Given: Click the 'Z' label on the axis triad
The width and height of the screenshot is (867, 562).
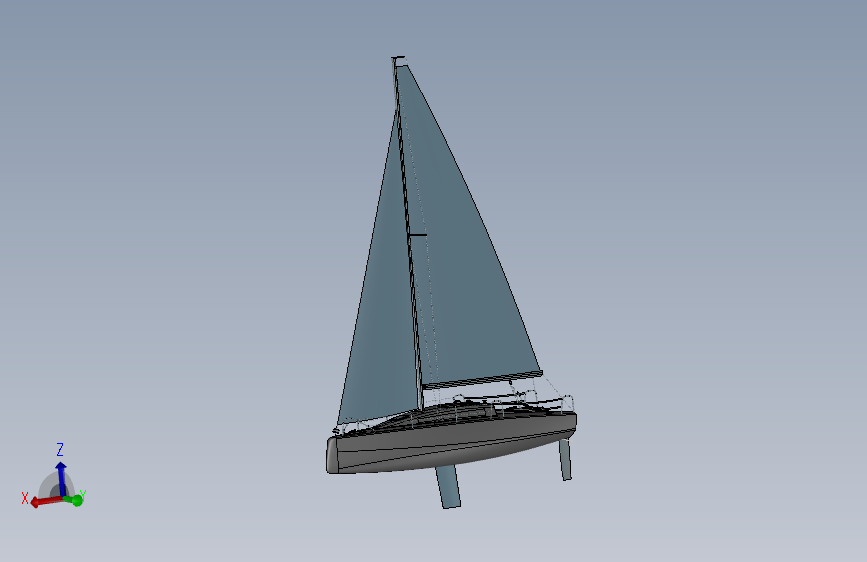Looking at the screenshot, I should click(x=60, y=449).
